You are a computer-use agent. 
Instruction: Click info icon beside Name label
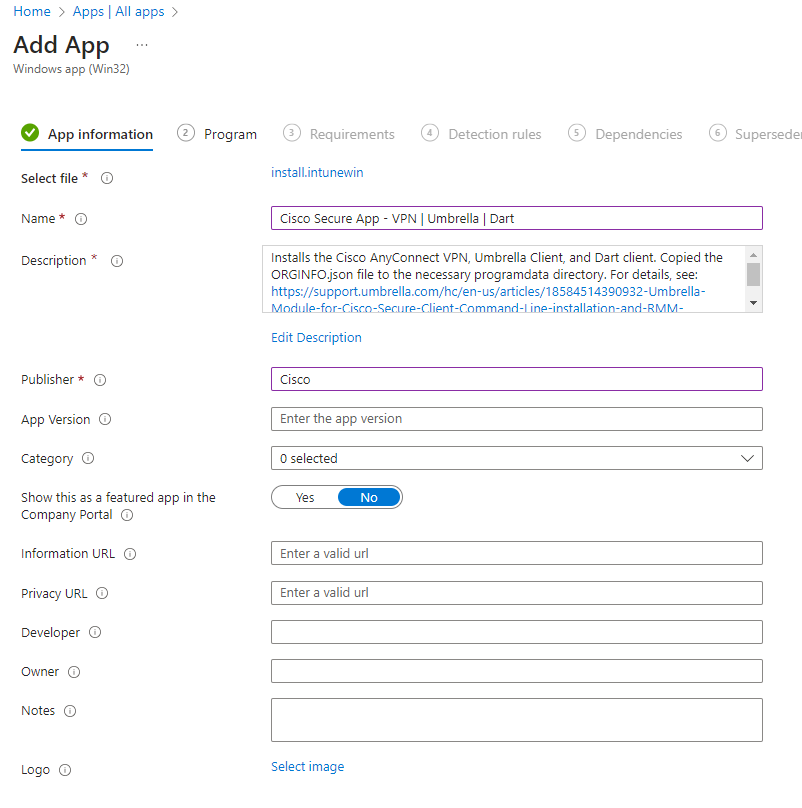[x=82, y=219]
